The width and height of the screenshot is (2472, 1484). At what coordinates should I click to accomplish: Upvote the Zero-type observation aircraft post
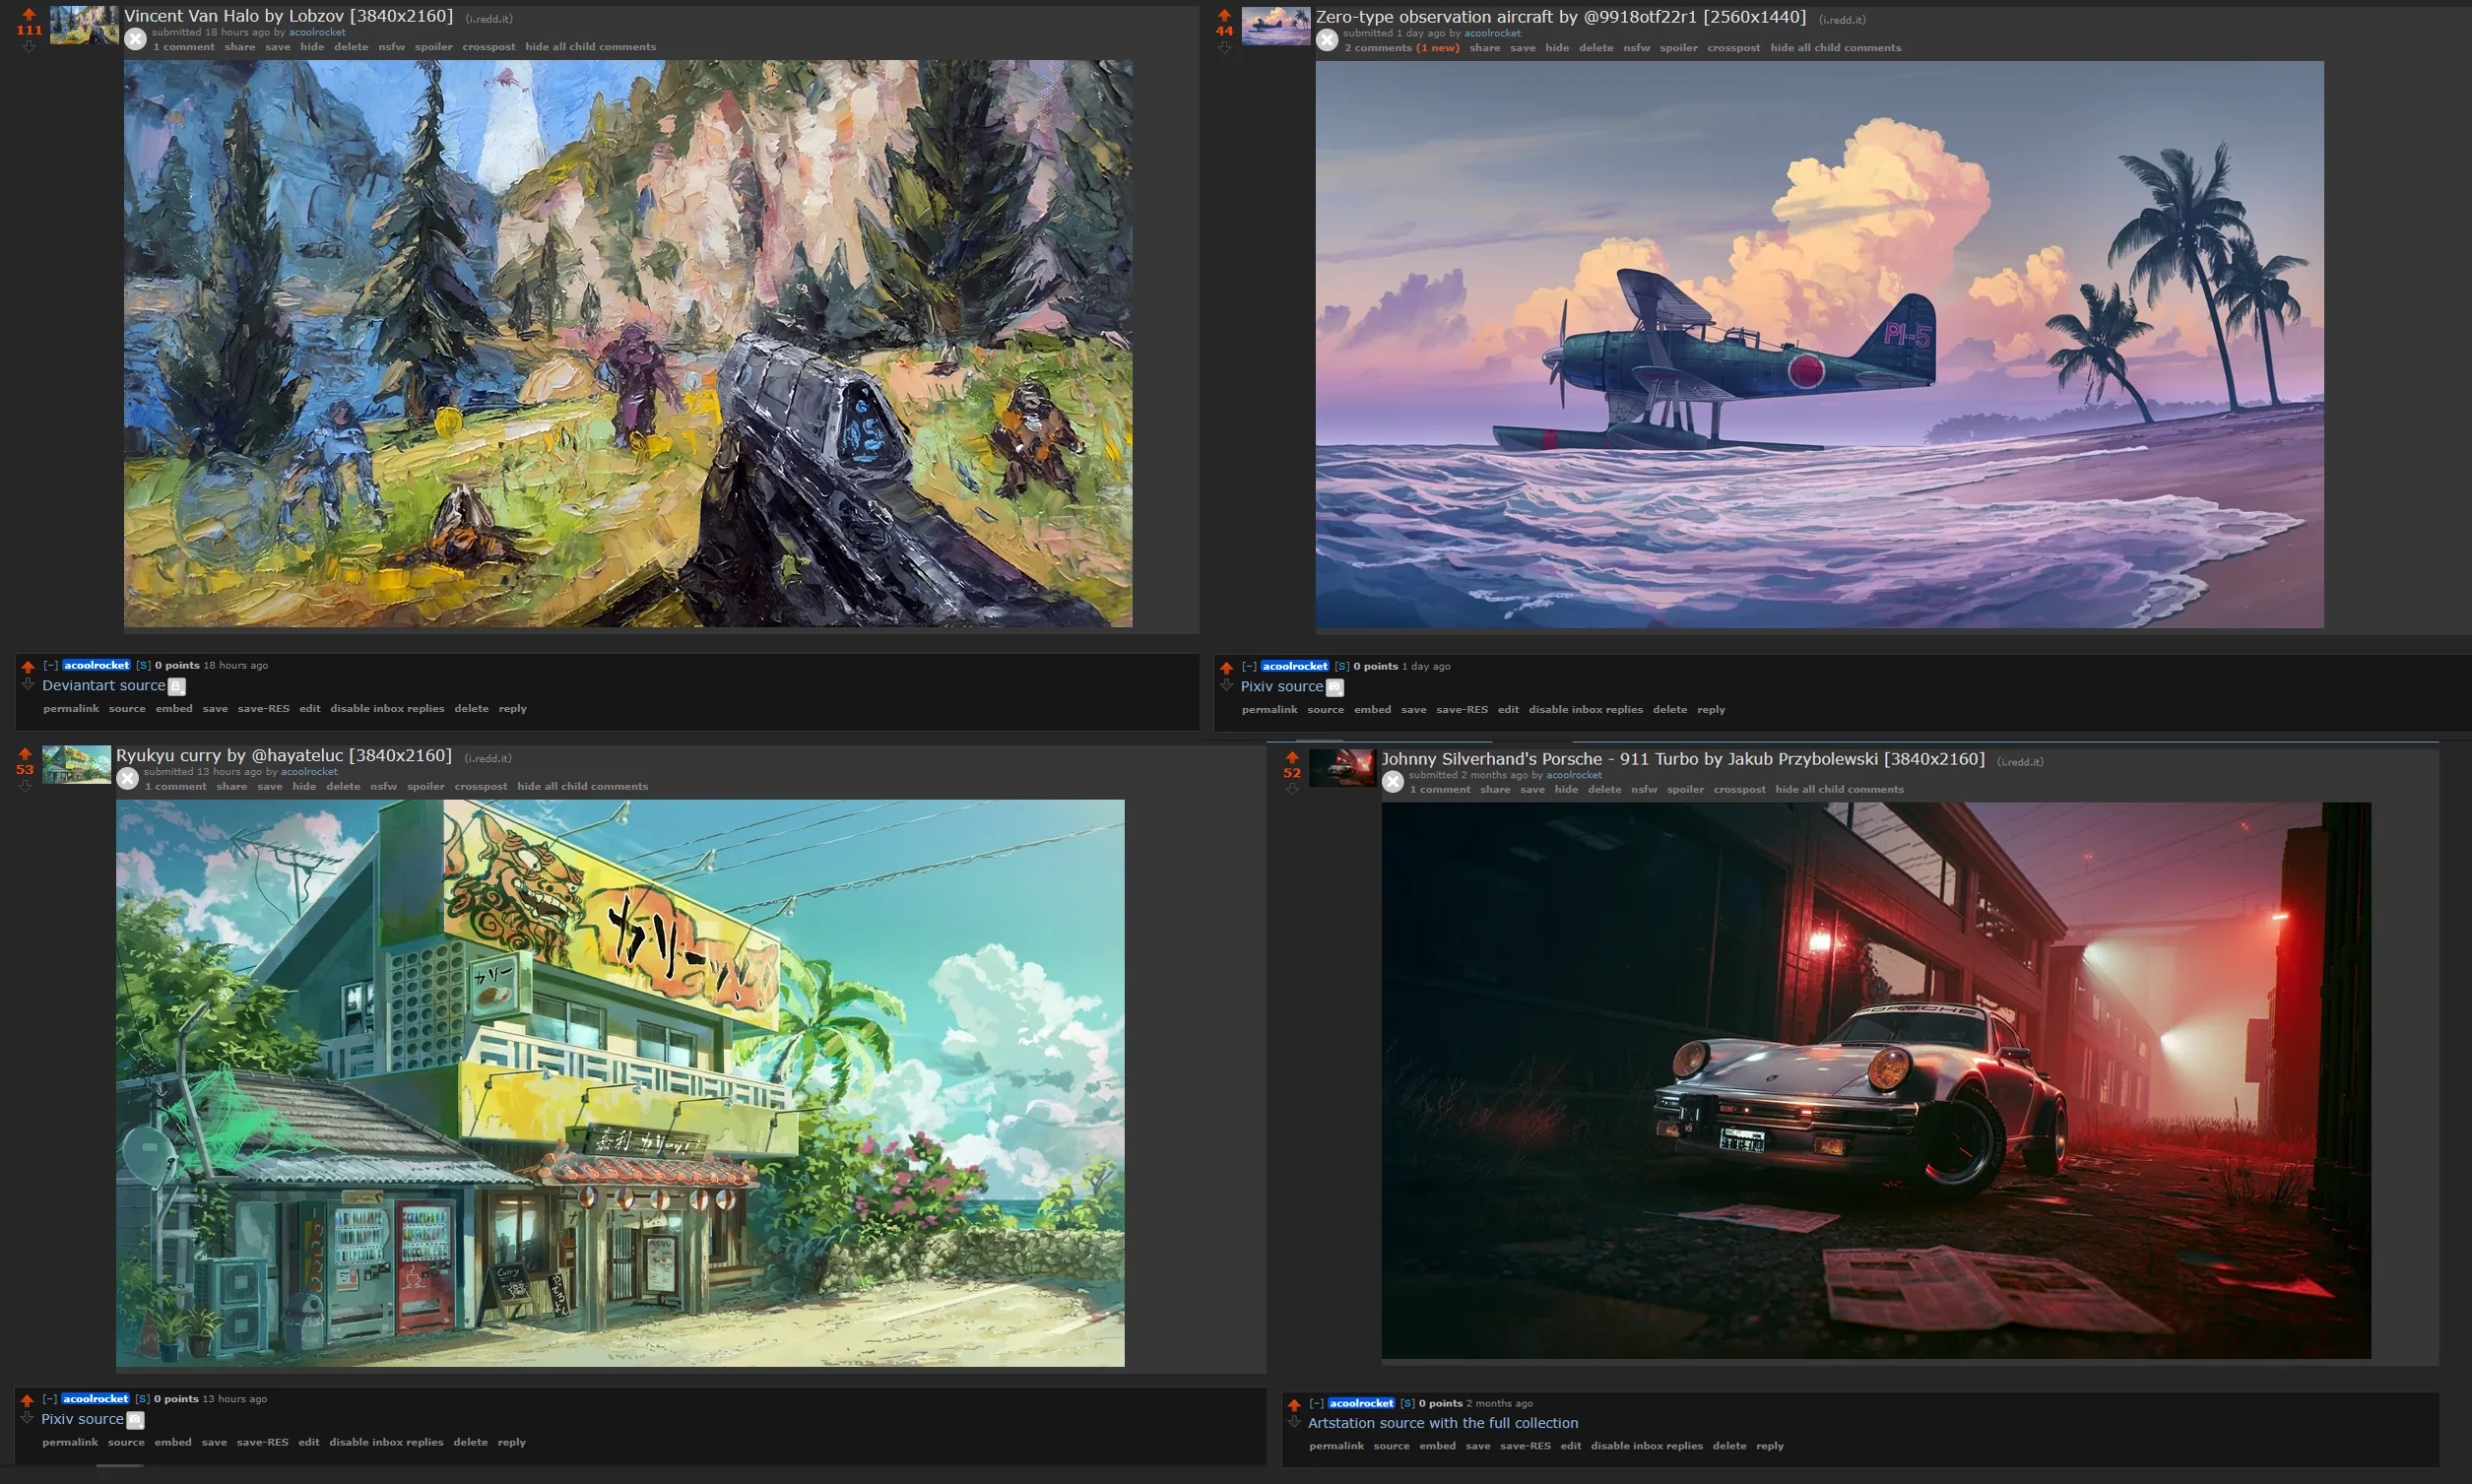tap(1224, 15)
